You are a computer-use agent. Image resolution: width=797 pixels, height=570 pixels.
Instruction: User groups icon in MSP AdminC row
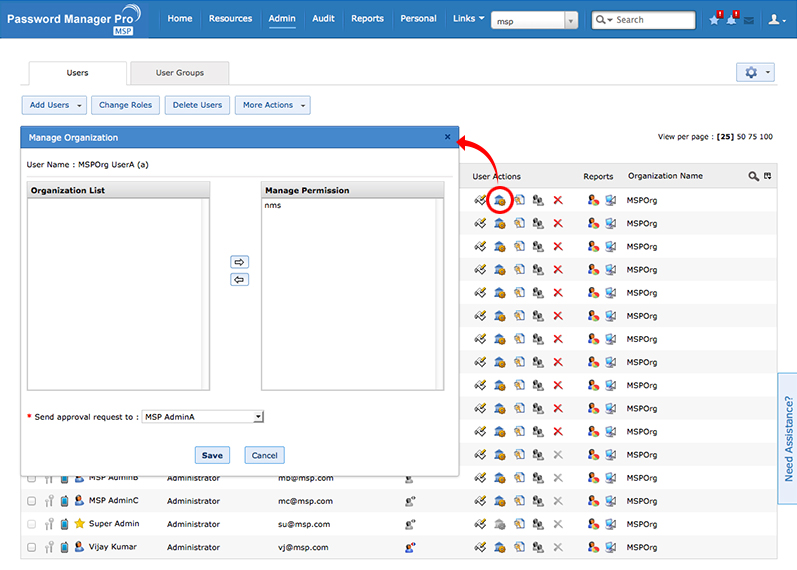coord(538,501)
